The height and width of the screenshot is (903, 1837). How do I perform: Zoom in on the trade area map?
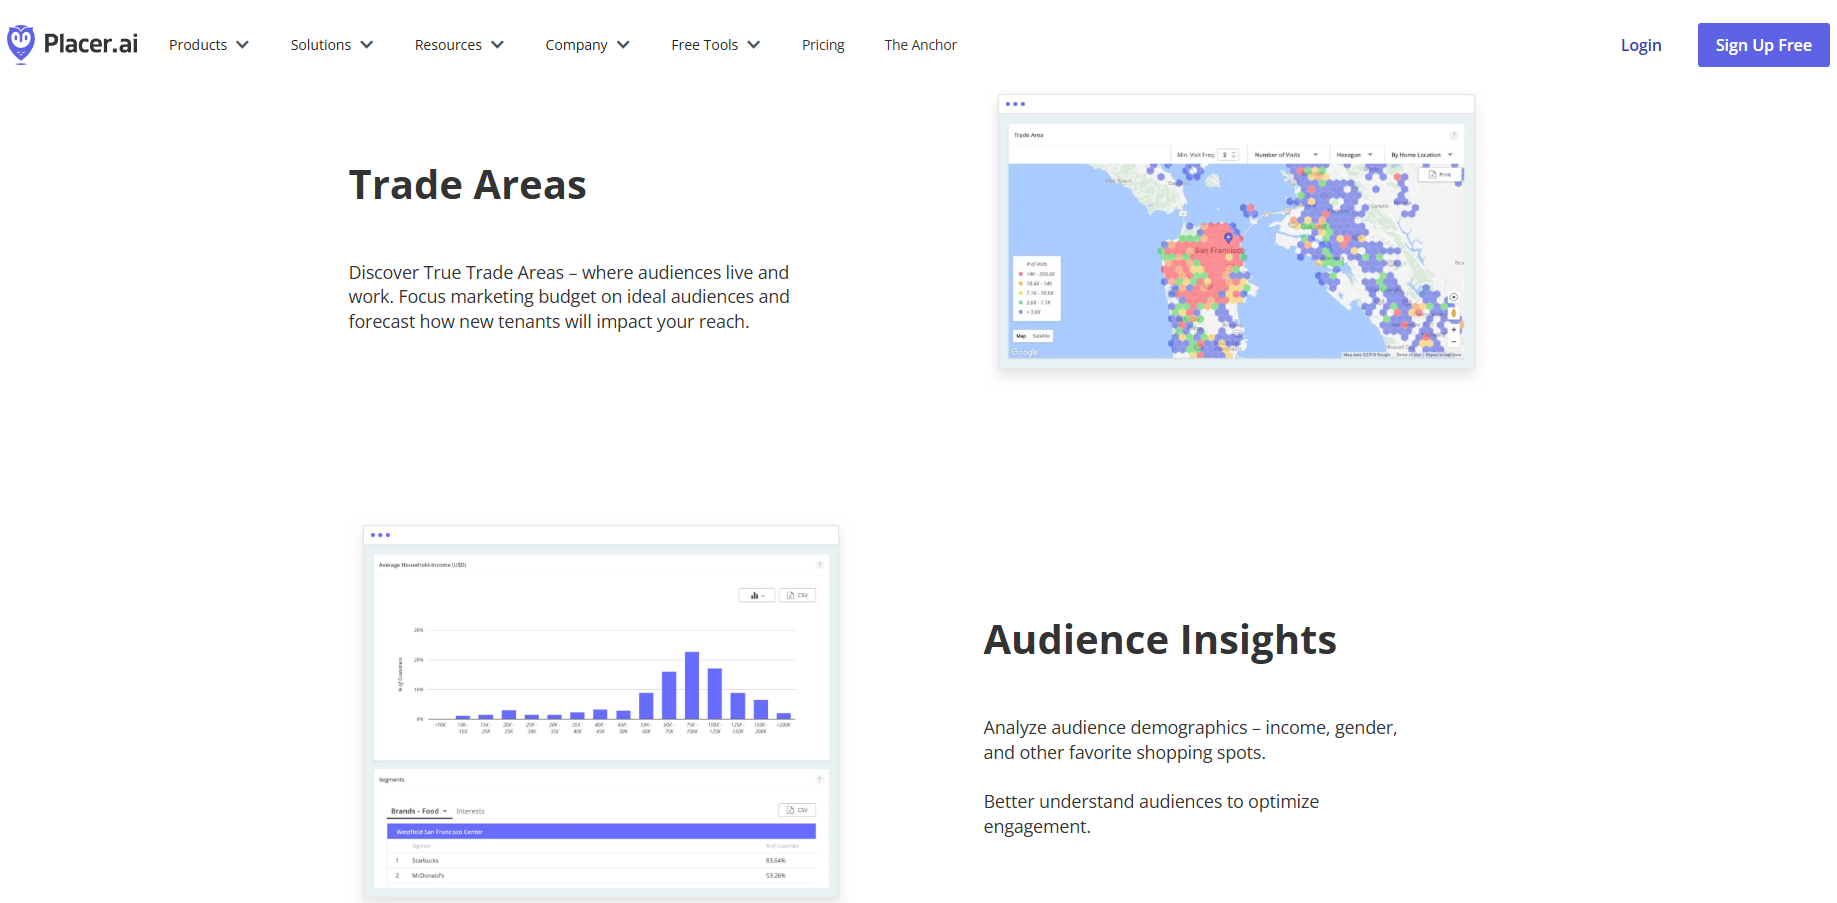tap(1454, 330)
